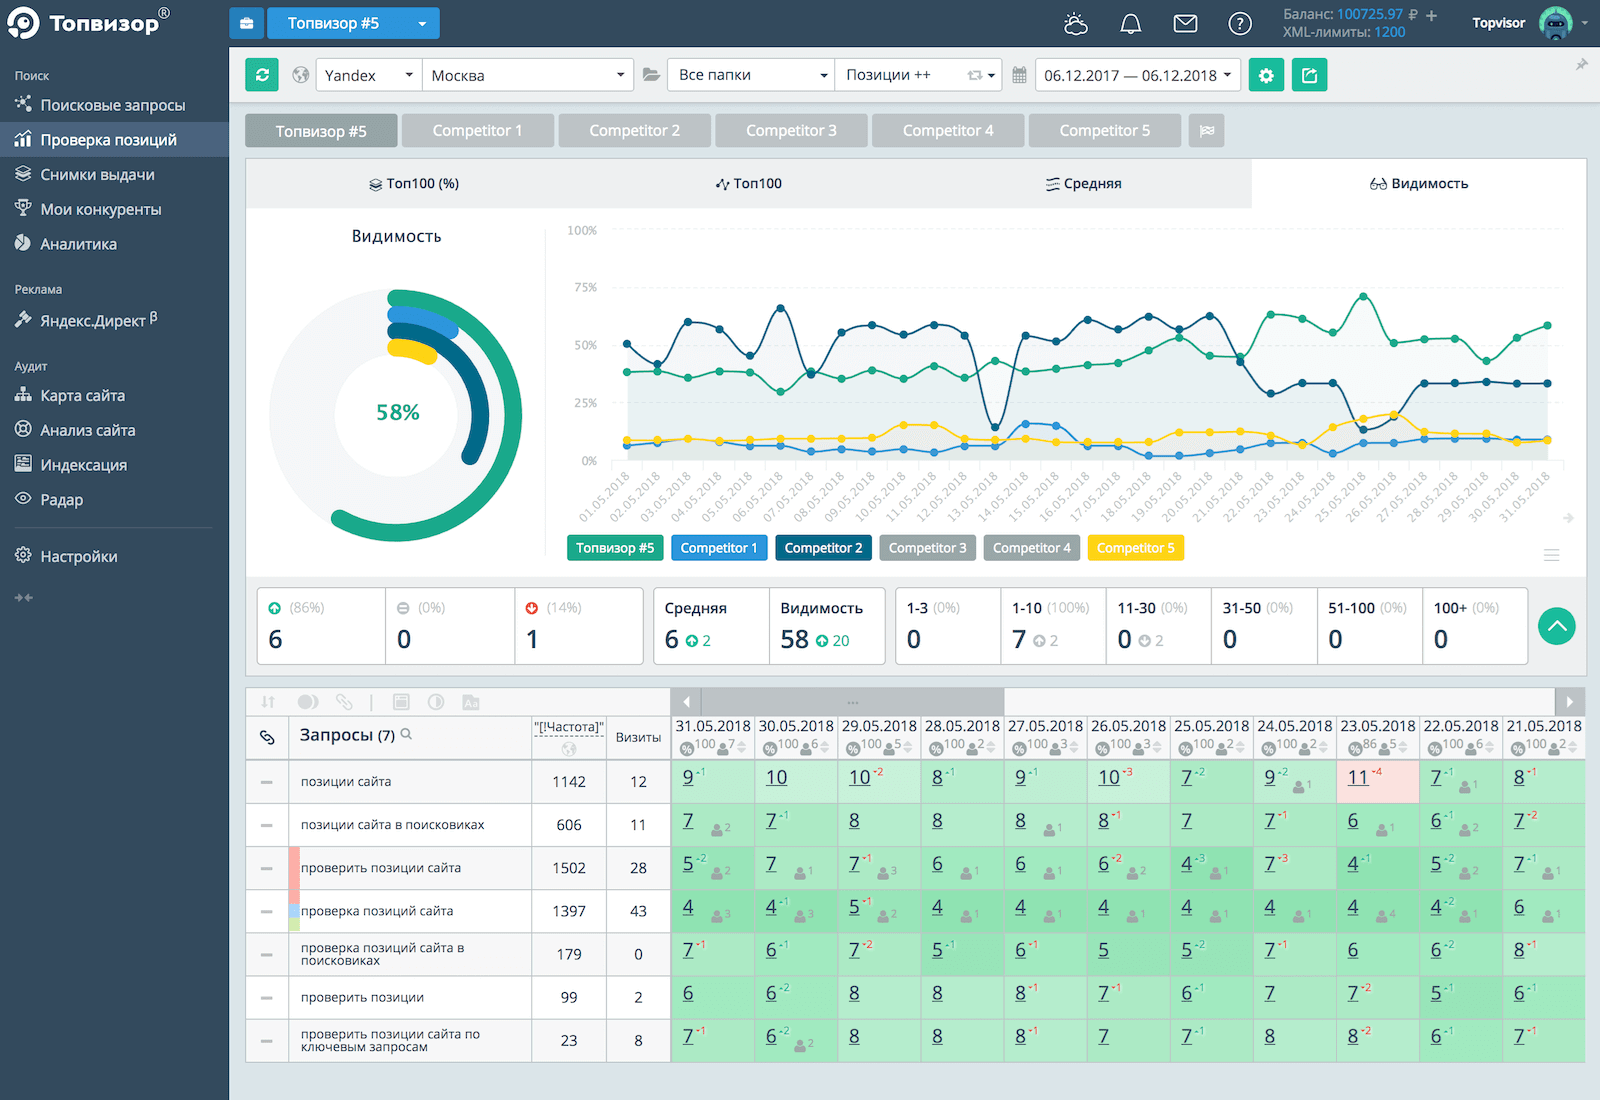Refresh positions with green refresh button
Screen dimensions: 1600x1100
tap(262, 75)
